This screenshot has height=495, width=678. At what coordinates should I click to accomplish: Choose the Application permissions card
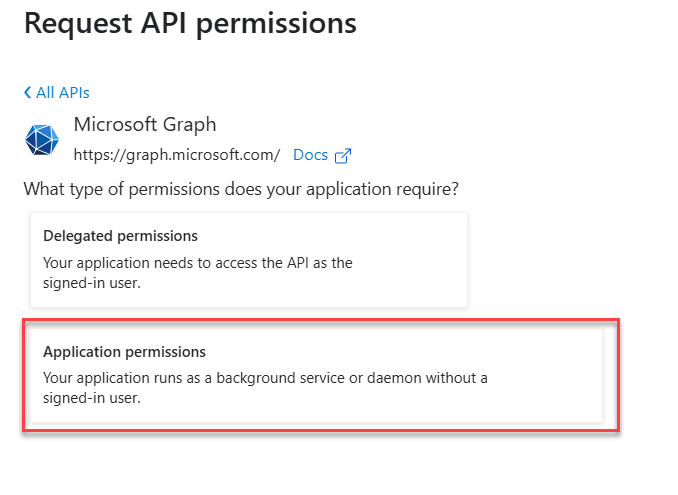(x=317, y=375)
